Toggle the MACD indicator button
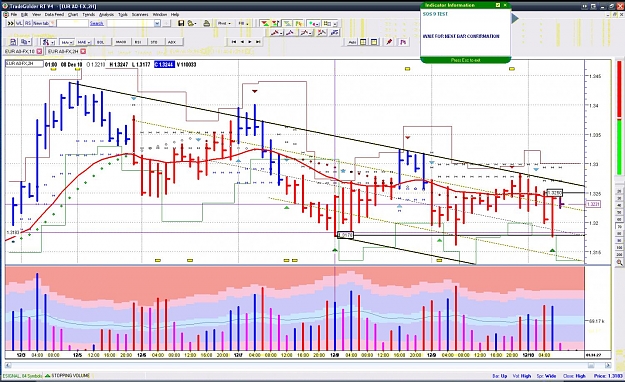This screenshot has width=625, height=382. click(121, 42)
